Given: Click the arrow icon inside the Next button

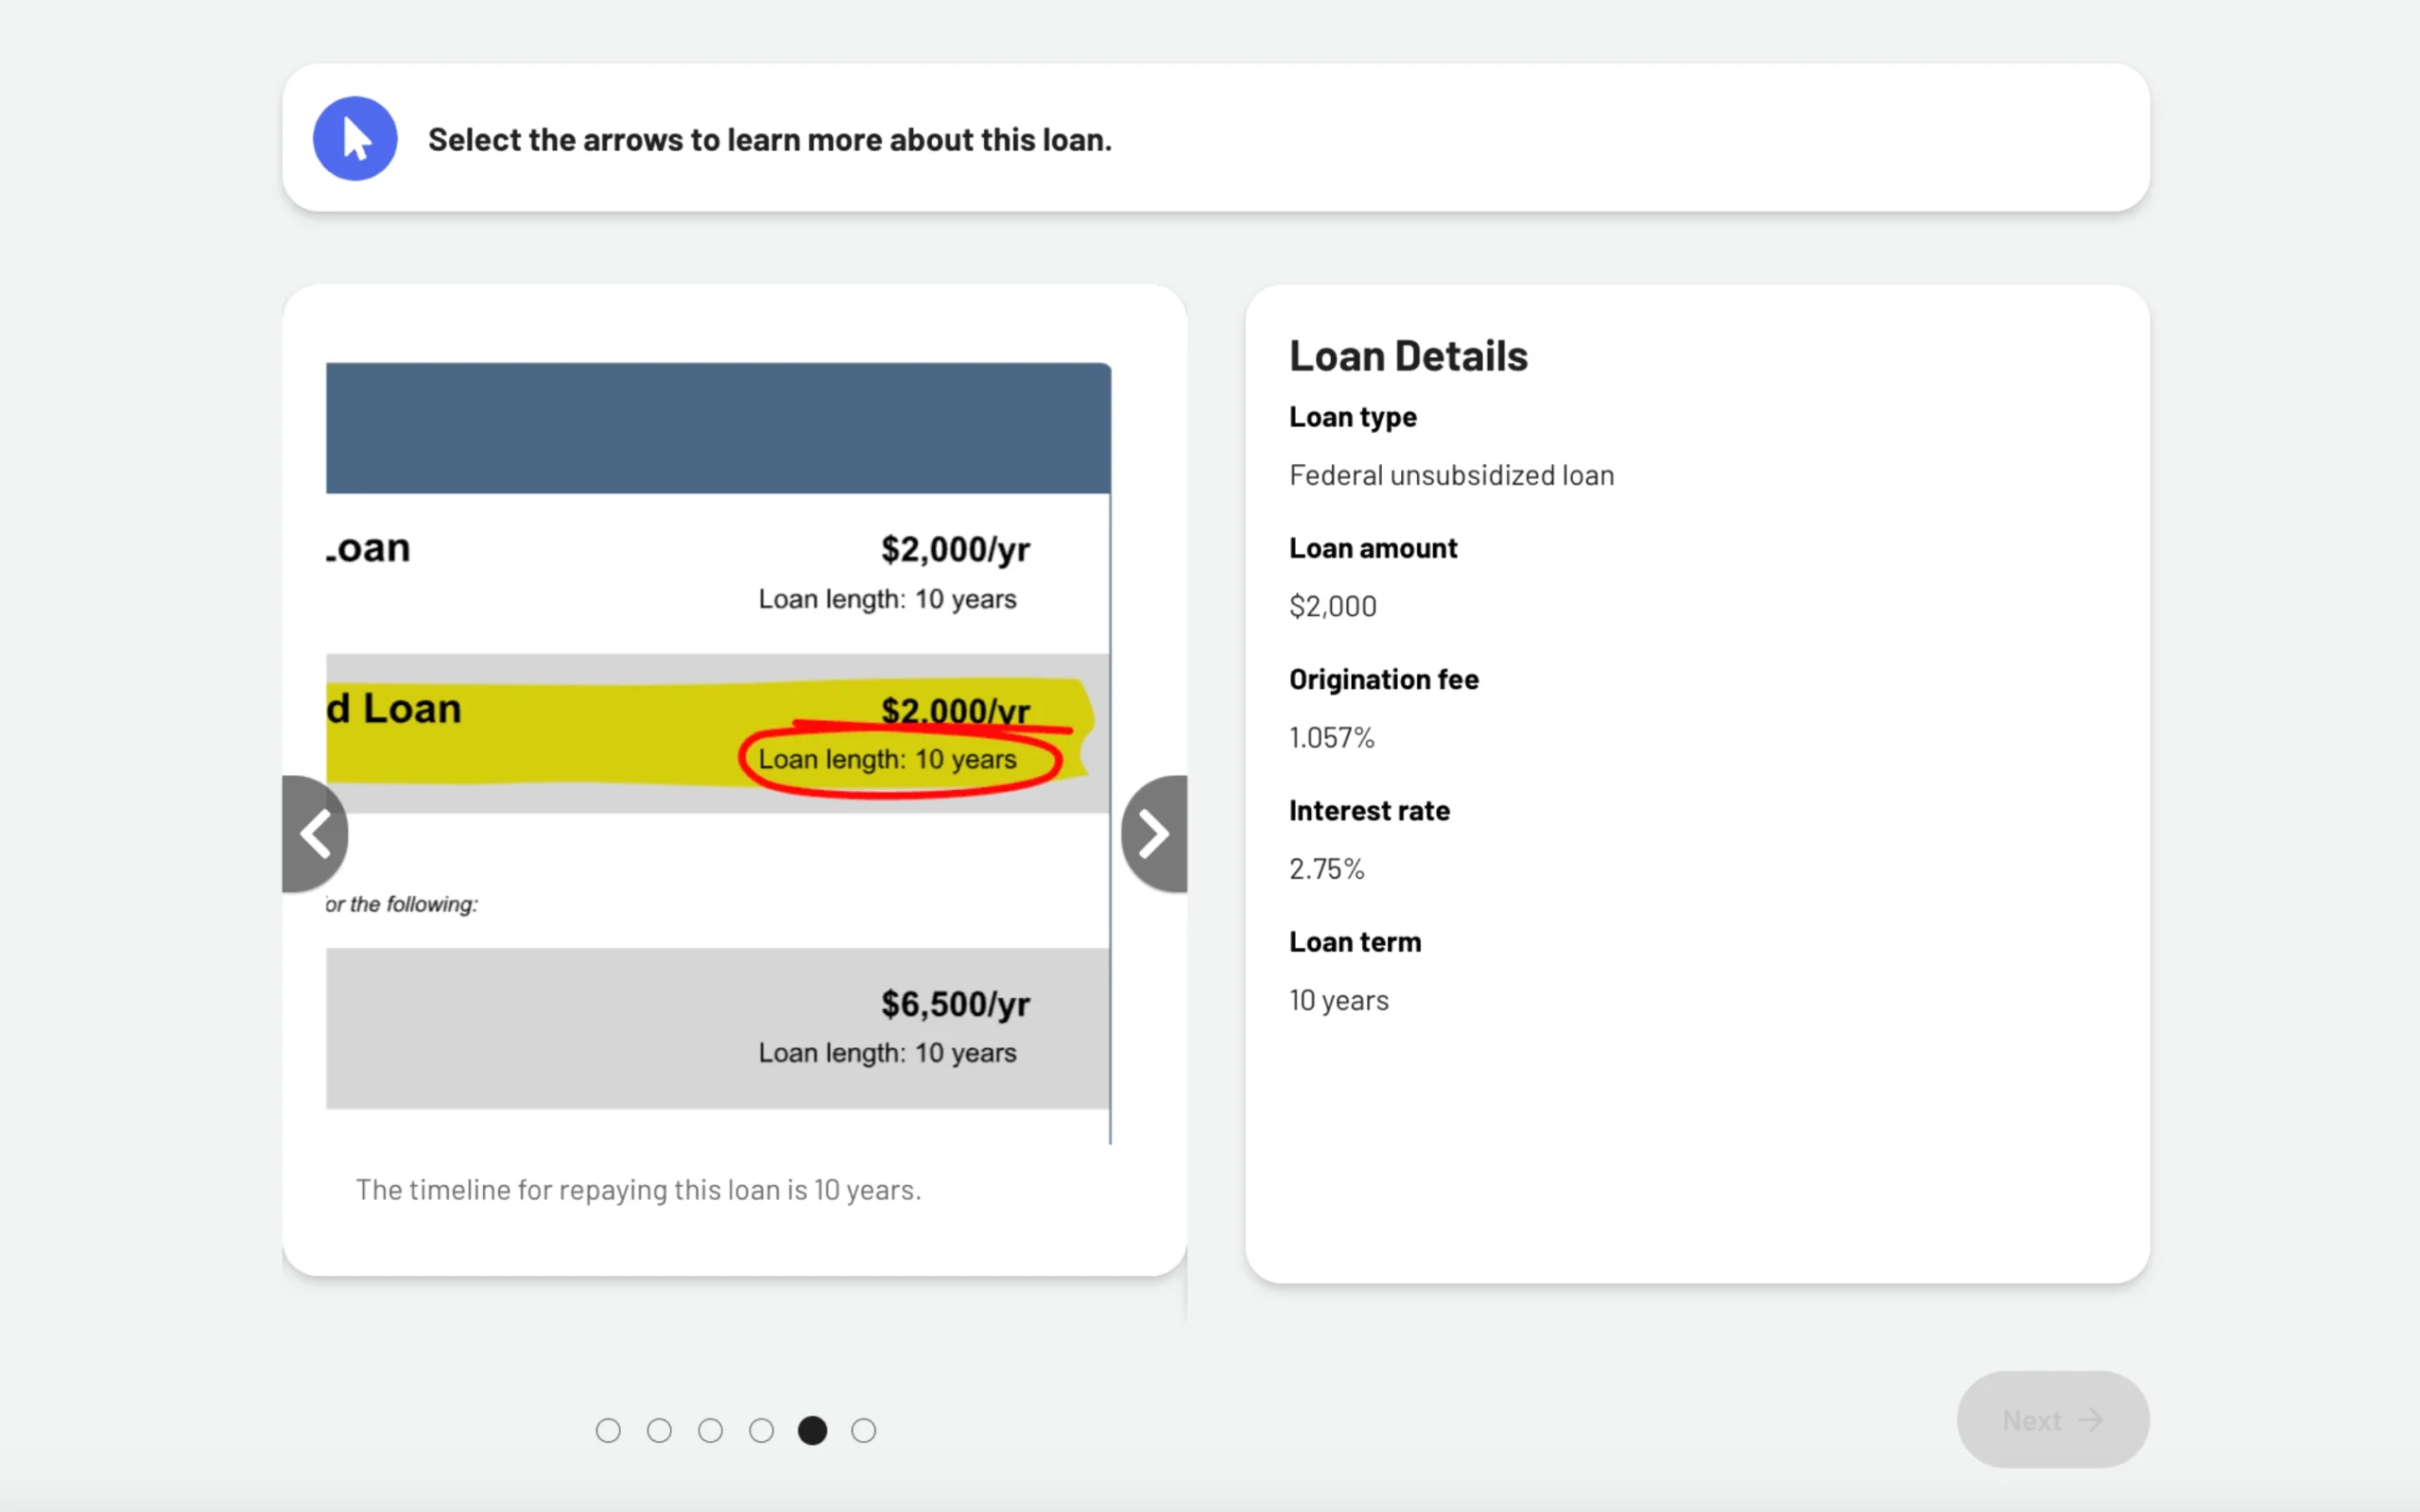Looking at the screenshot, I should pyautogui.click(x=2092, y=1420).
